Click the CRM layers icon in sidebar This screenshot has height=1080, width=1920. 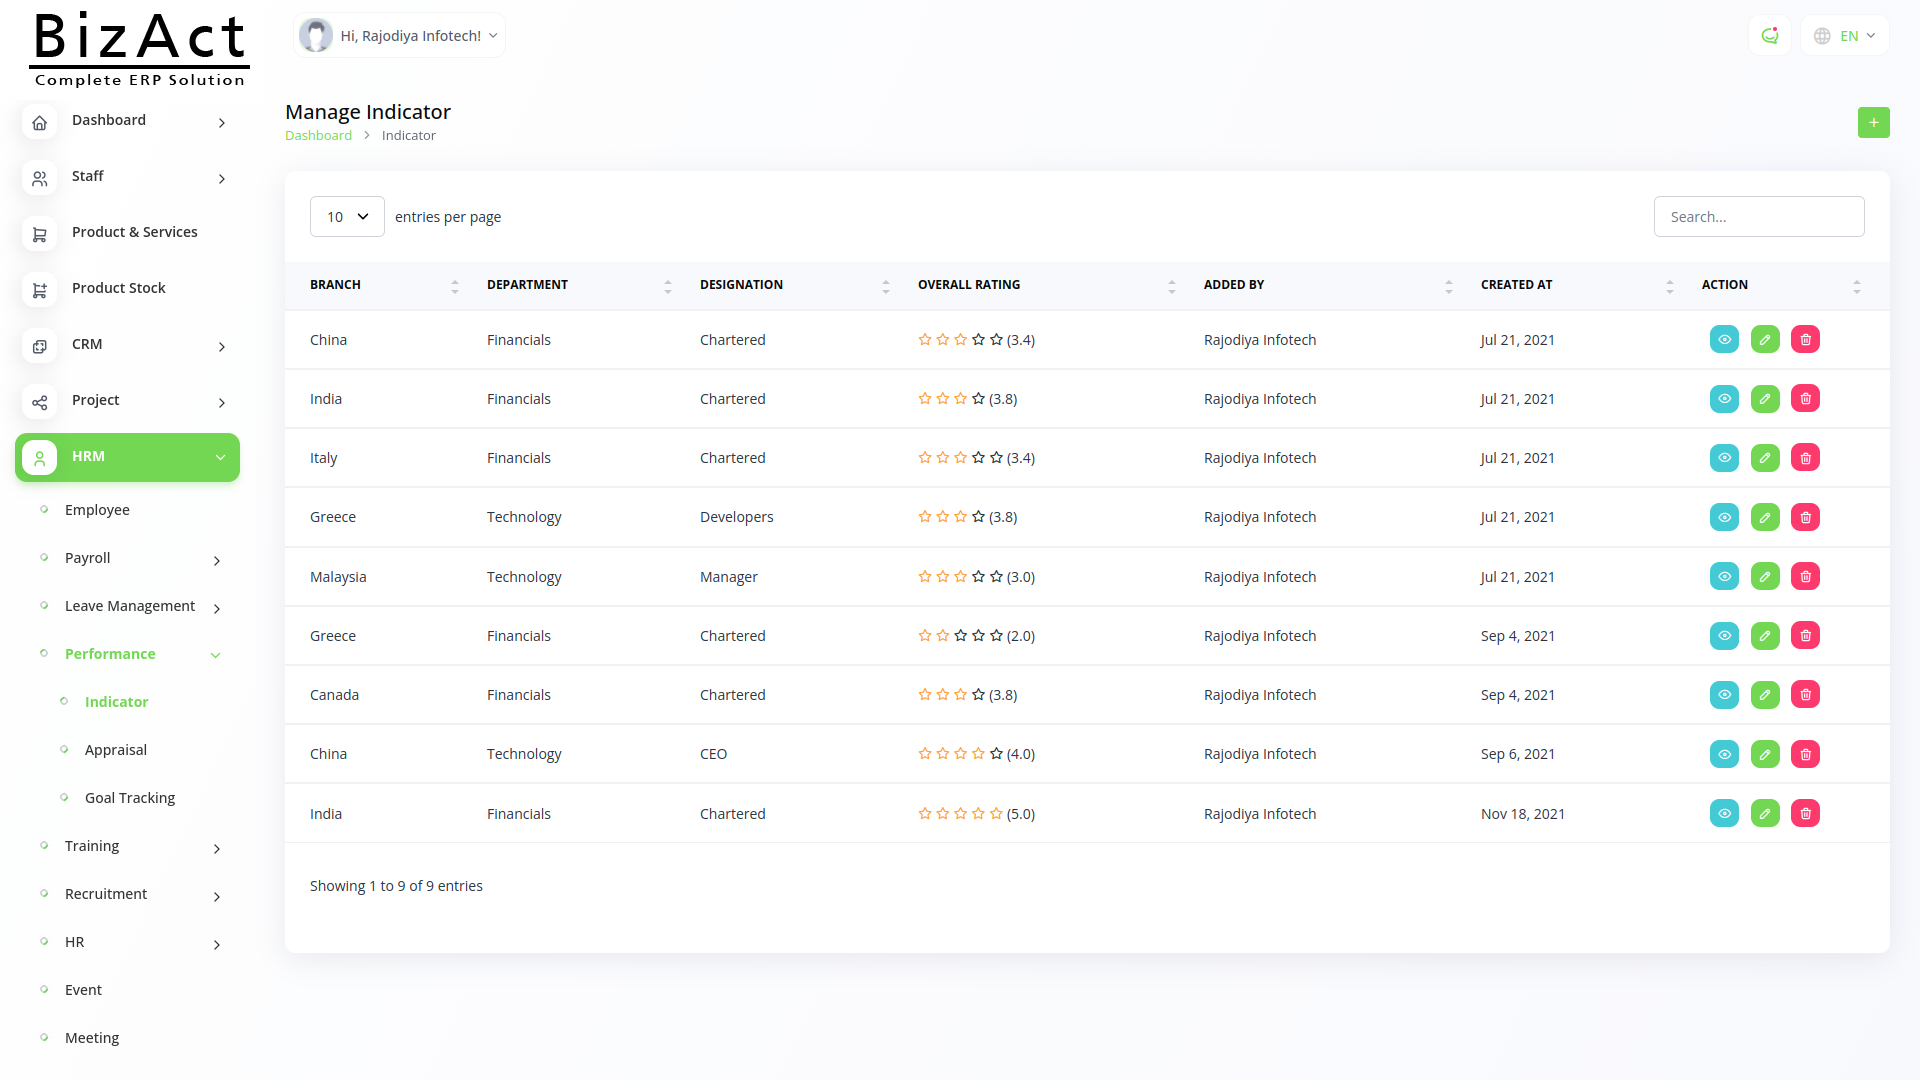[39, 347]
